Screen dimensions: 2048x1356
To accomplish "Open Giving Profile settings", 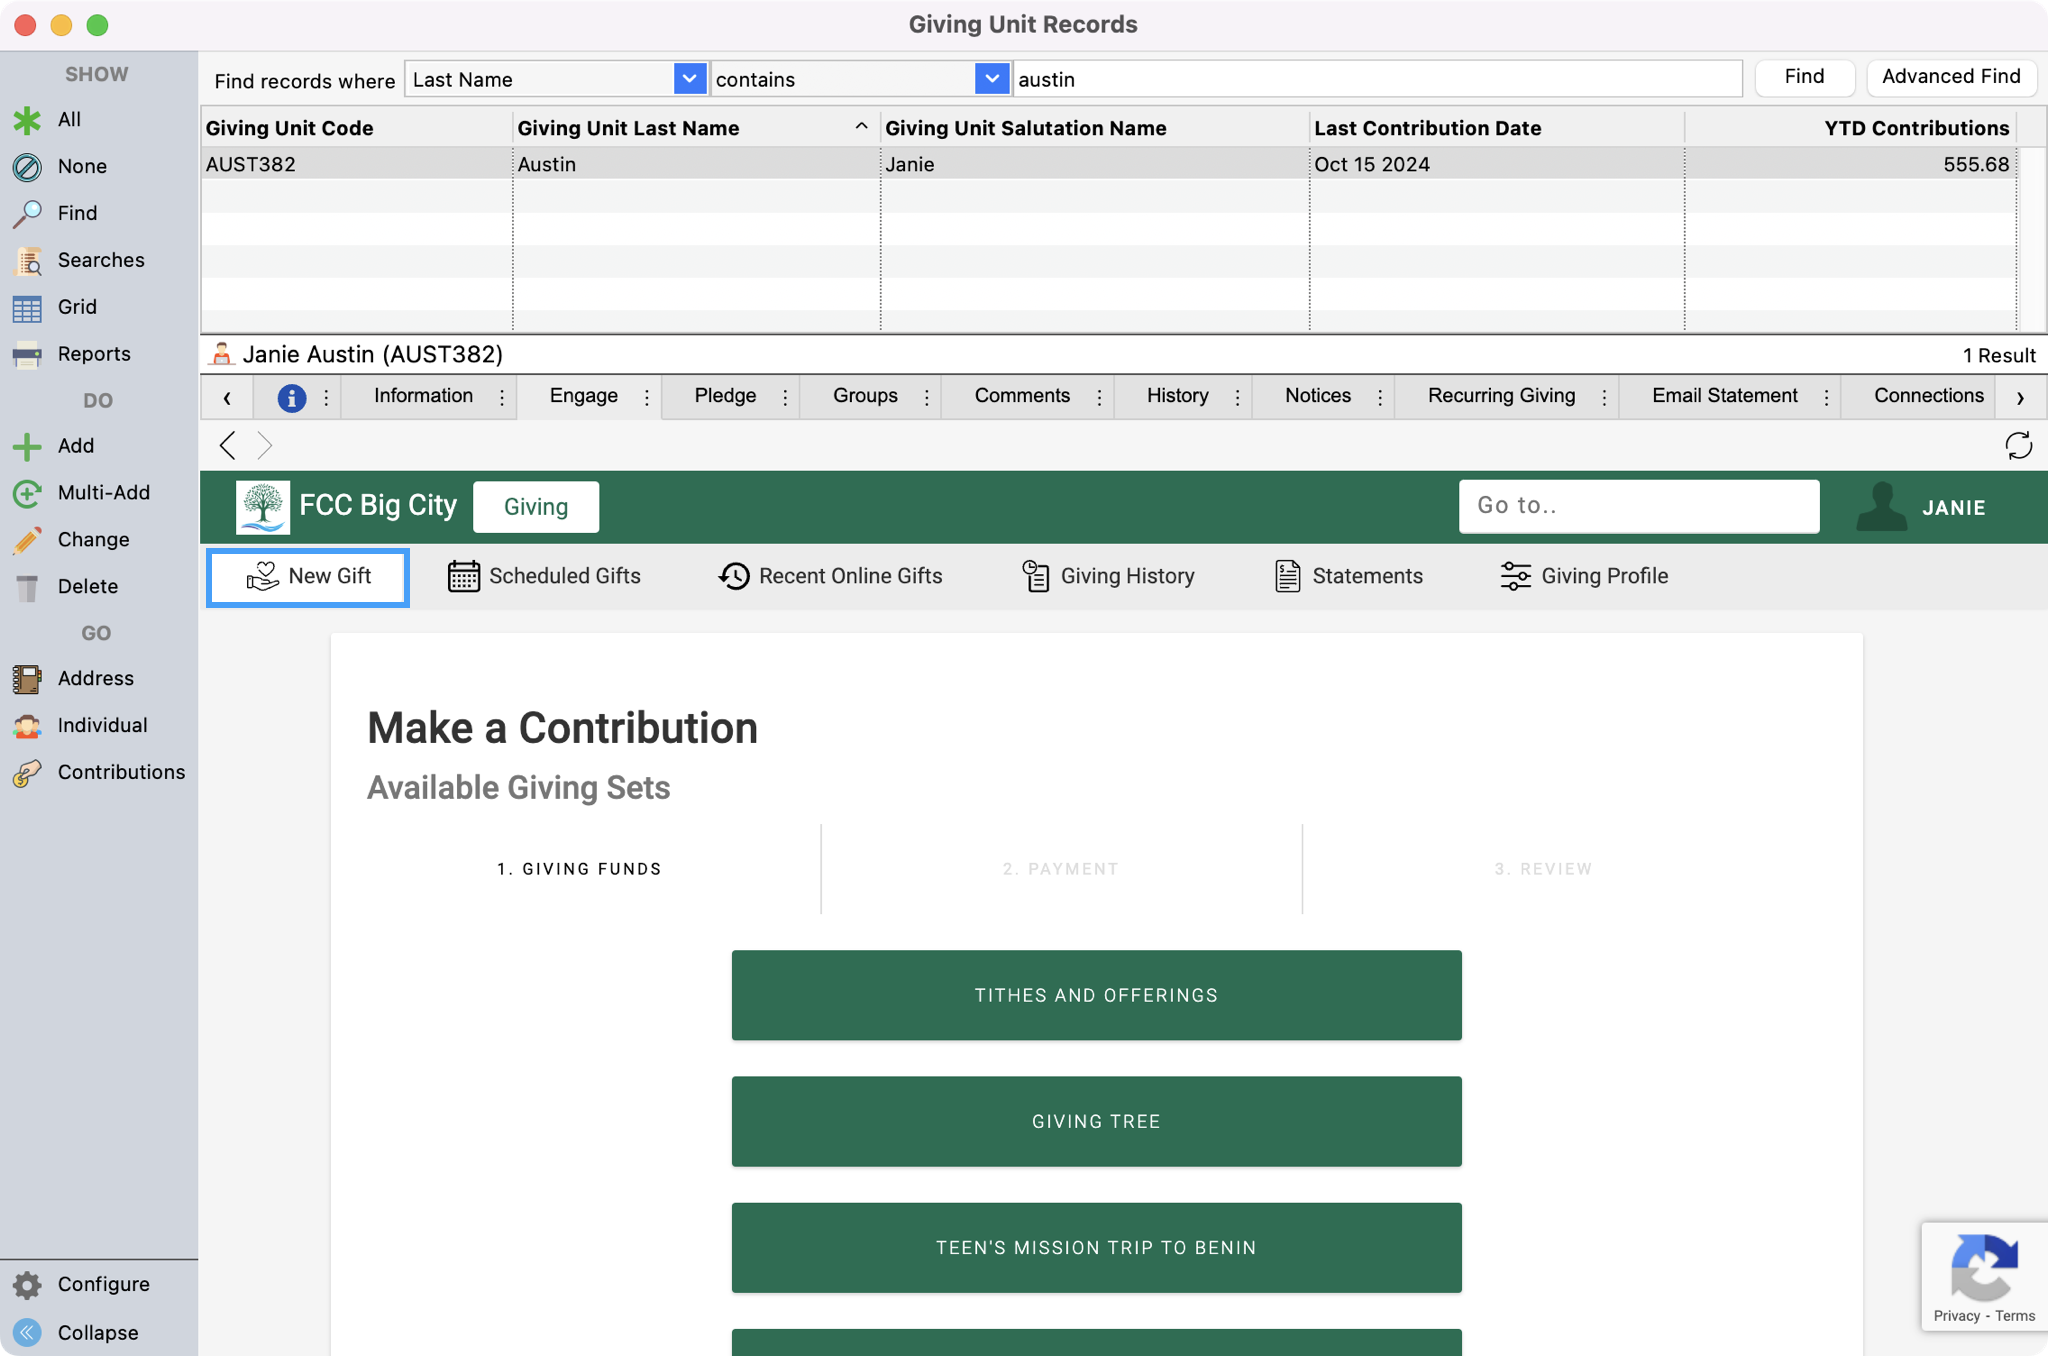I will tap(1584, 576).
